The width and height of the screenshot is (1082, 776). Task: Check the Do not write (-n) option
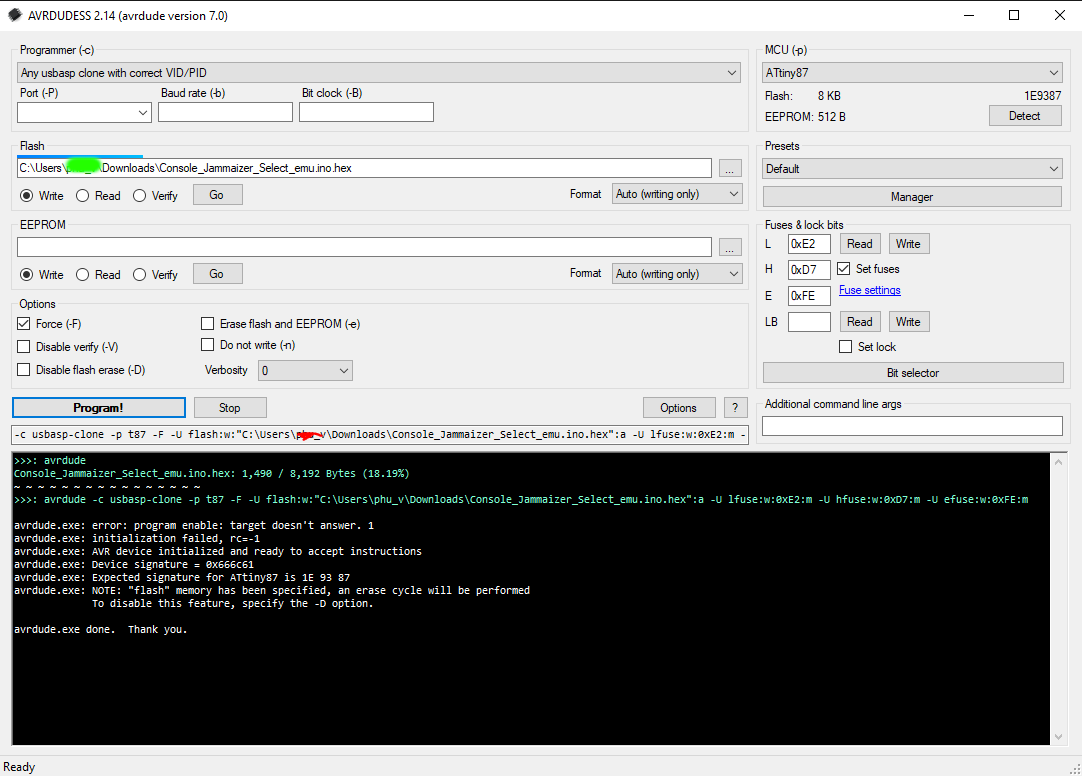208,344
